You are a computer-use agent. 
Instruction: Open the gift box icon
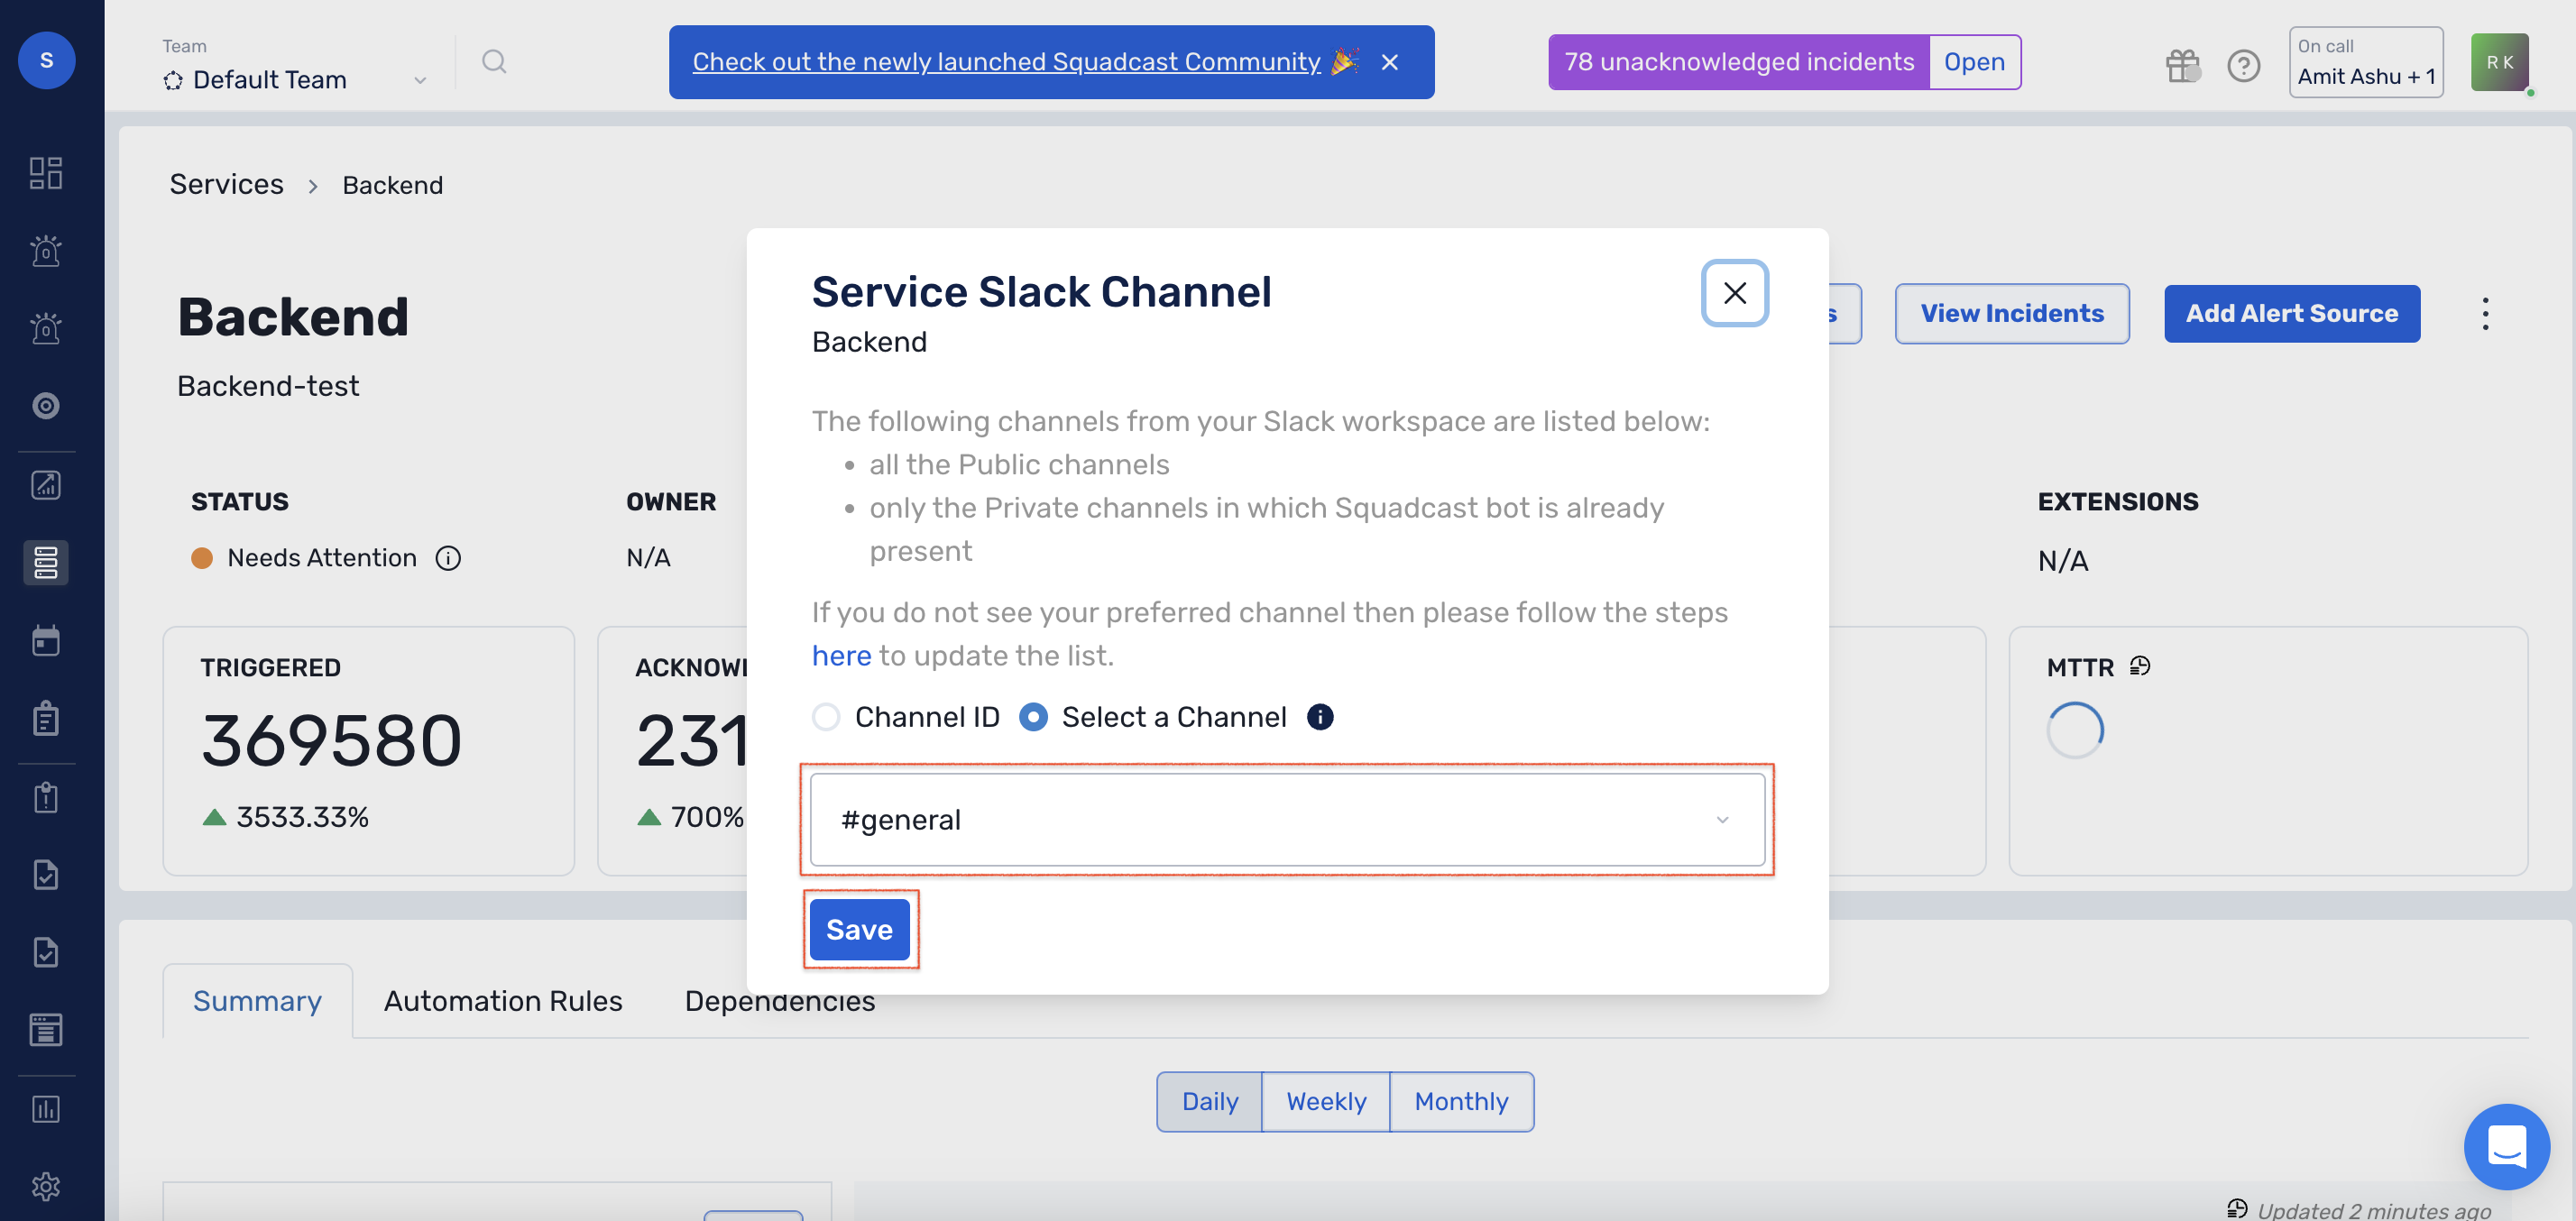(x=2182, y=65)
